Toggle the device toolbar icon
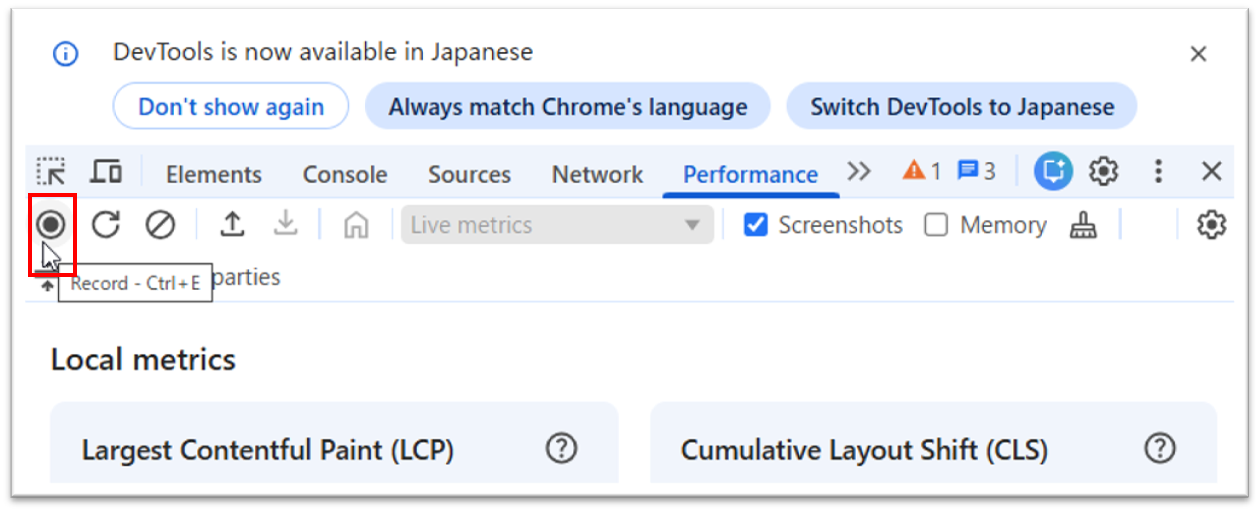 [106, 172]
